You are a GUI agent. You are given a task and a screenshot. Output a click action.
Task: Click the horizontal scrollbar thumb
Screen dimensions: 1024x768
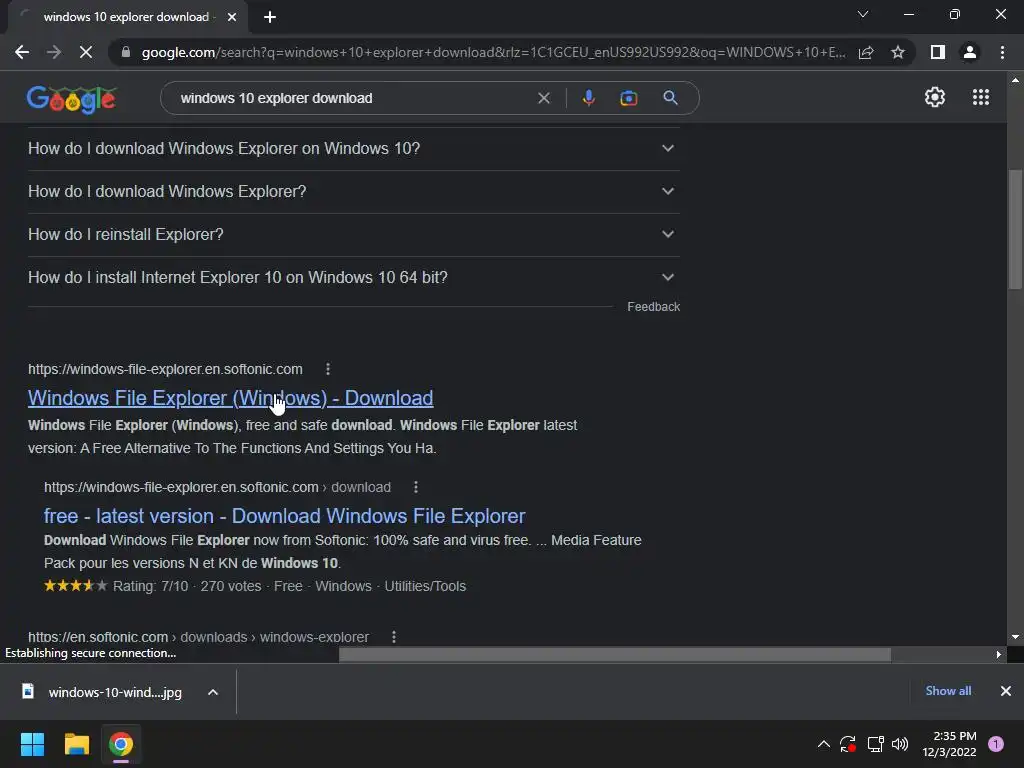pos(615,654)
